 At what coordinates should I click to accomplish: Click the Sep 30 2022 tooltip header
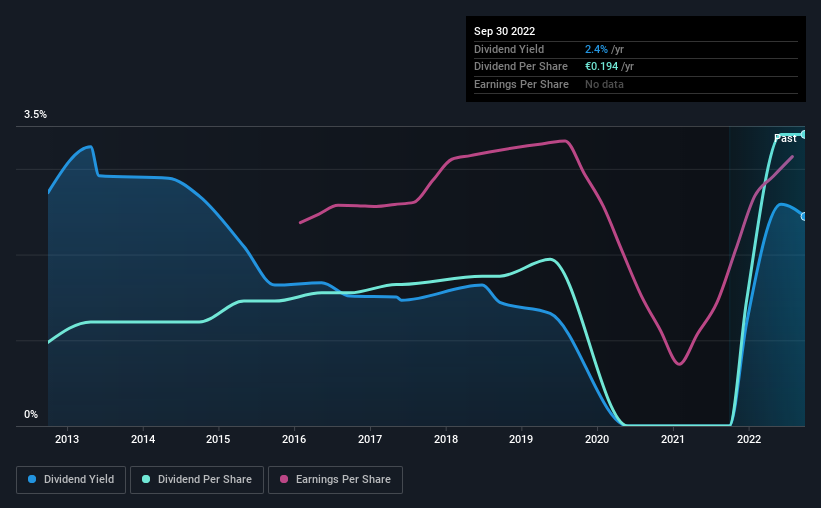[504, 31]
